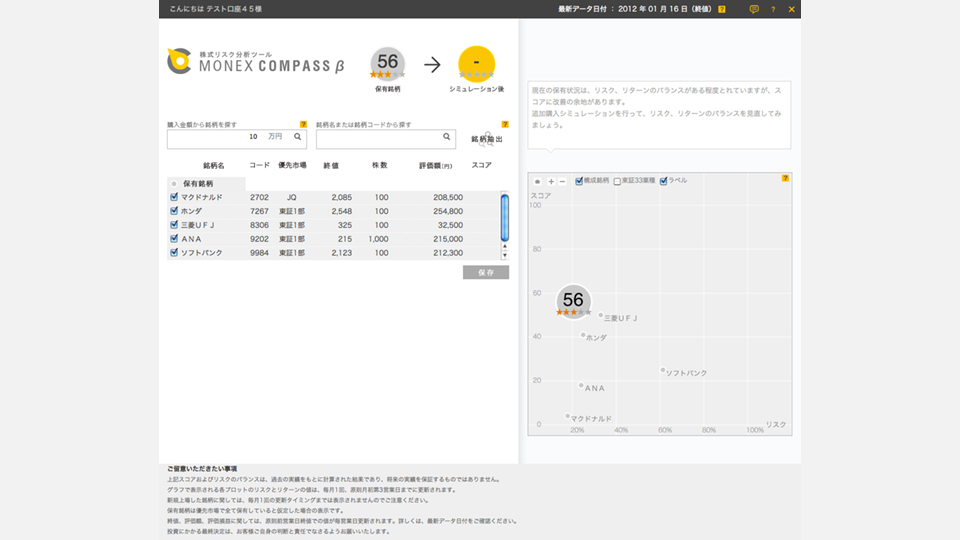This screenshot has height=540, width=960.
Task: Open the MONEX COMPASS logo
Action: [x=256, y=62]
